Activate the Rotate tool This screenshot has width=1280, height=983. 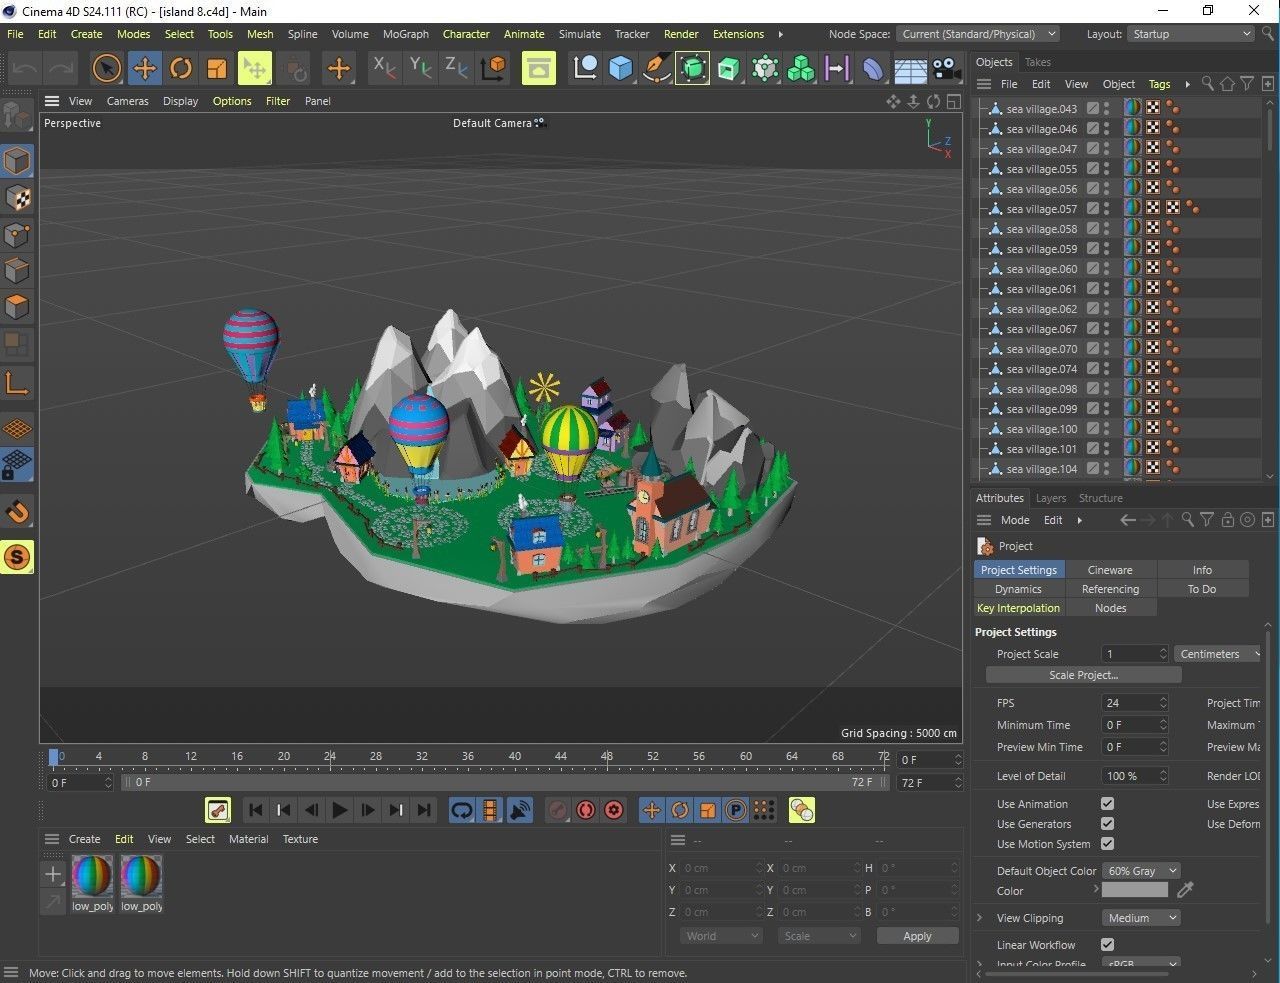[181, 68]
